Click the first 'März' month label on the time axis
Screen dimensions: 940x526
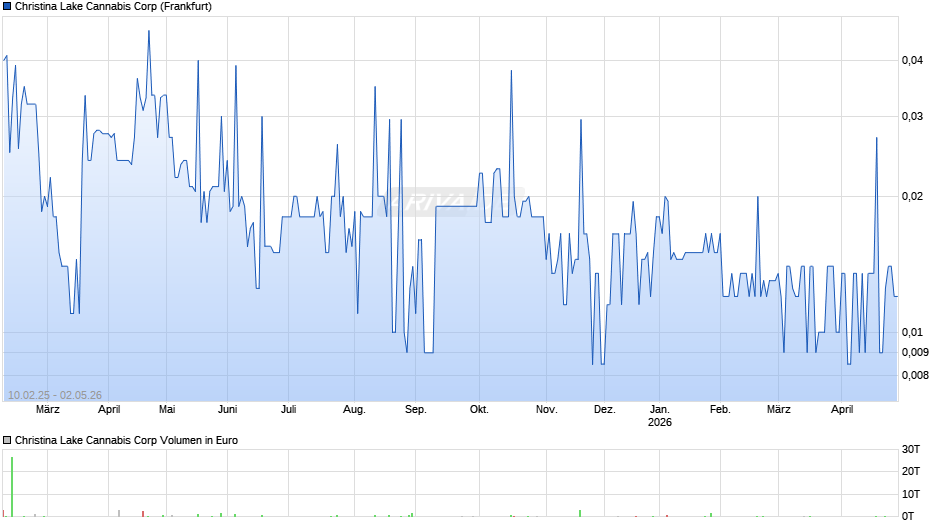click(x=48, y=410)
